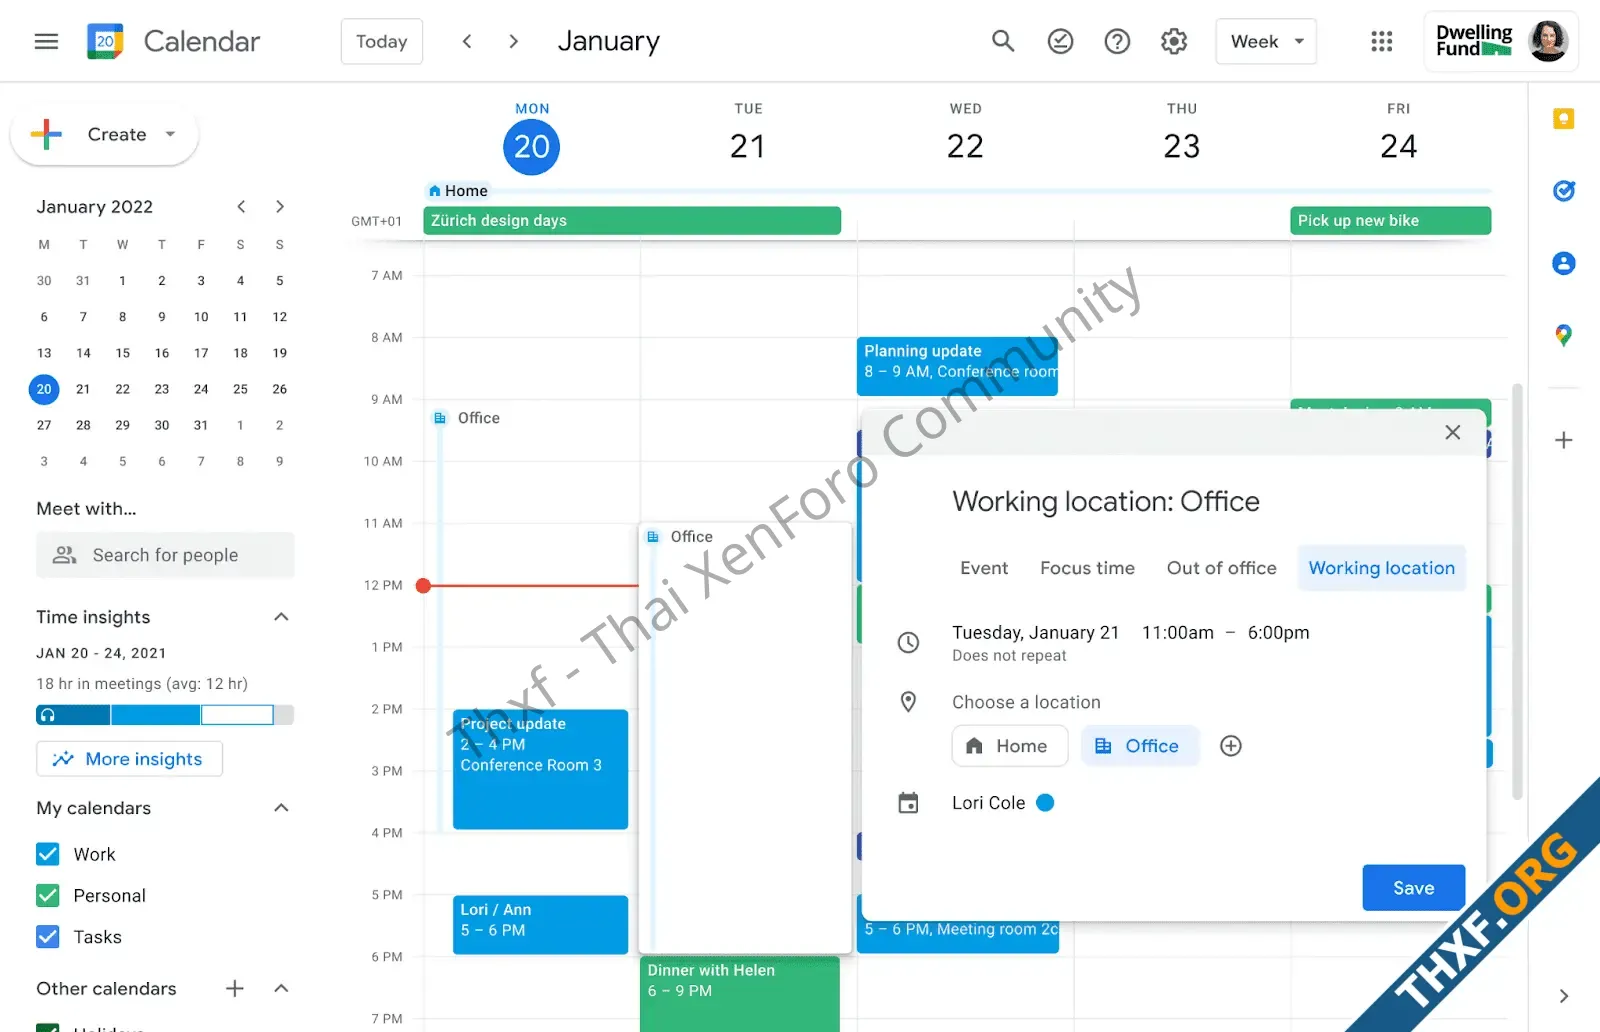Select January 25 in mini calendar
Screen dimensions: 1600x1032
240,389
